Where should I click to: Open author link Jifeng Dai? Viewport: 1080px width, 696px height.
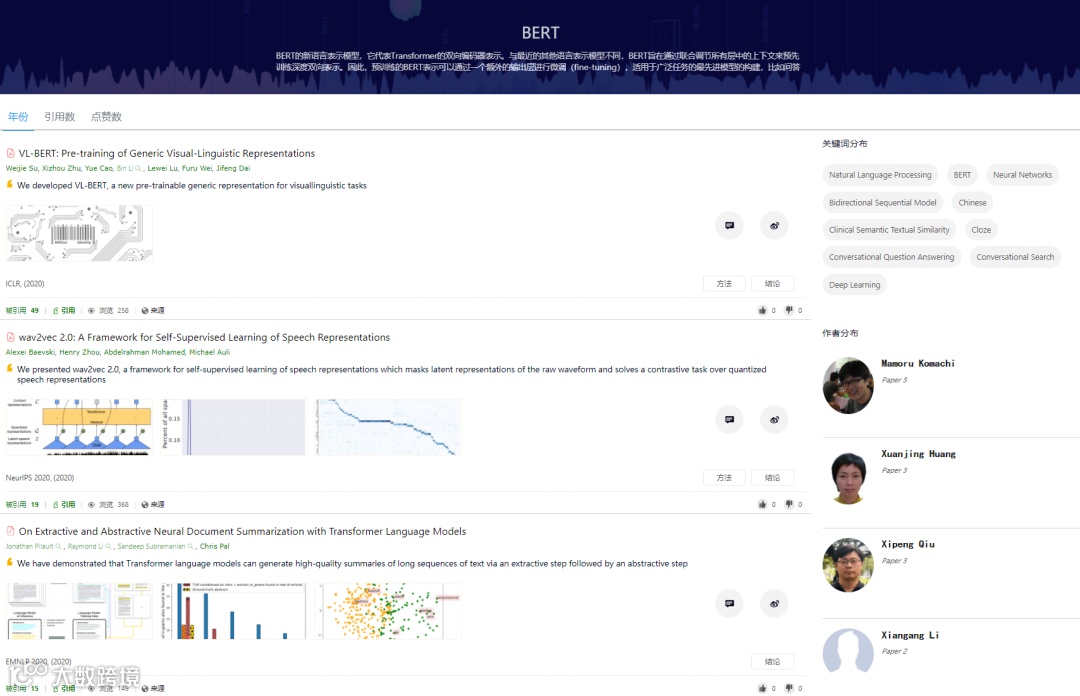[233, 168]
